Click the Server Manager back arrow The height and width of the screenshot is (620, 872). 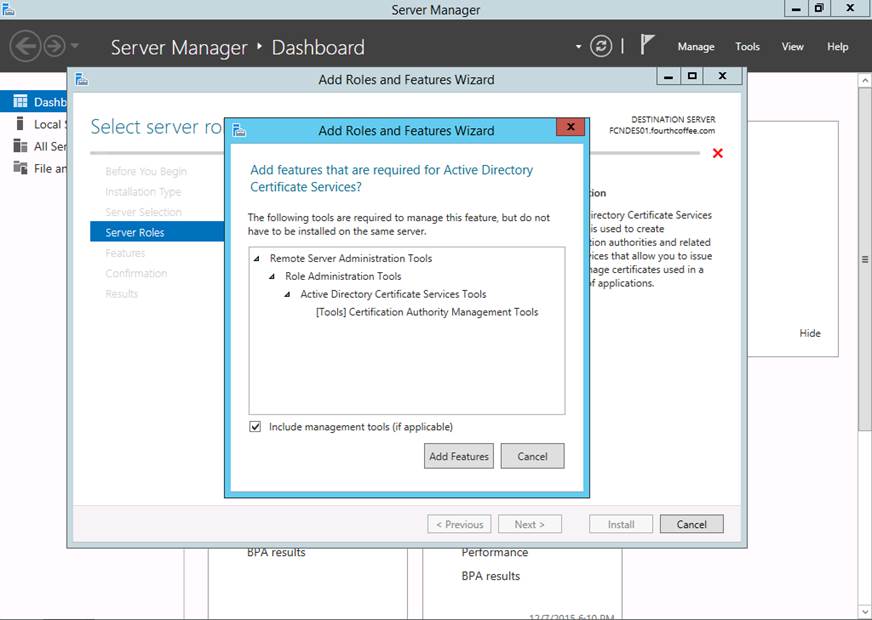(25, 46)
